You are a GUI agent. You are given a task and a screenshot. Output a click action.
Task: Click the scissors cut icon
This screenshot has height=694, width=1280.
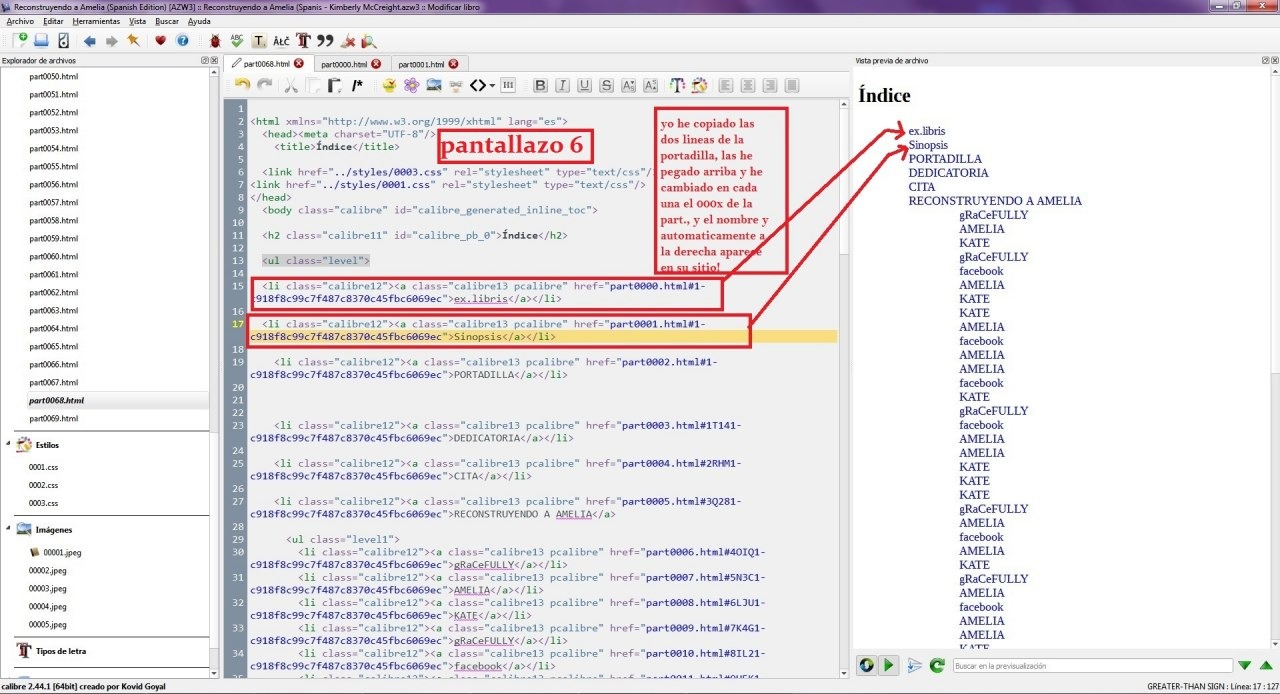(x=292, y=85)
